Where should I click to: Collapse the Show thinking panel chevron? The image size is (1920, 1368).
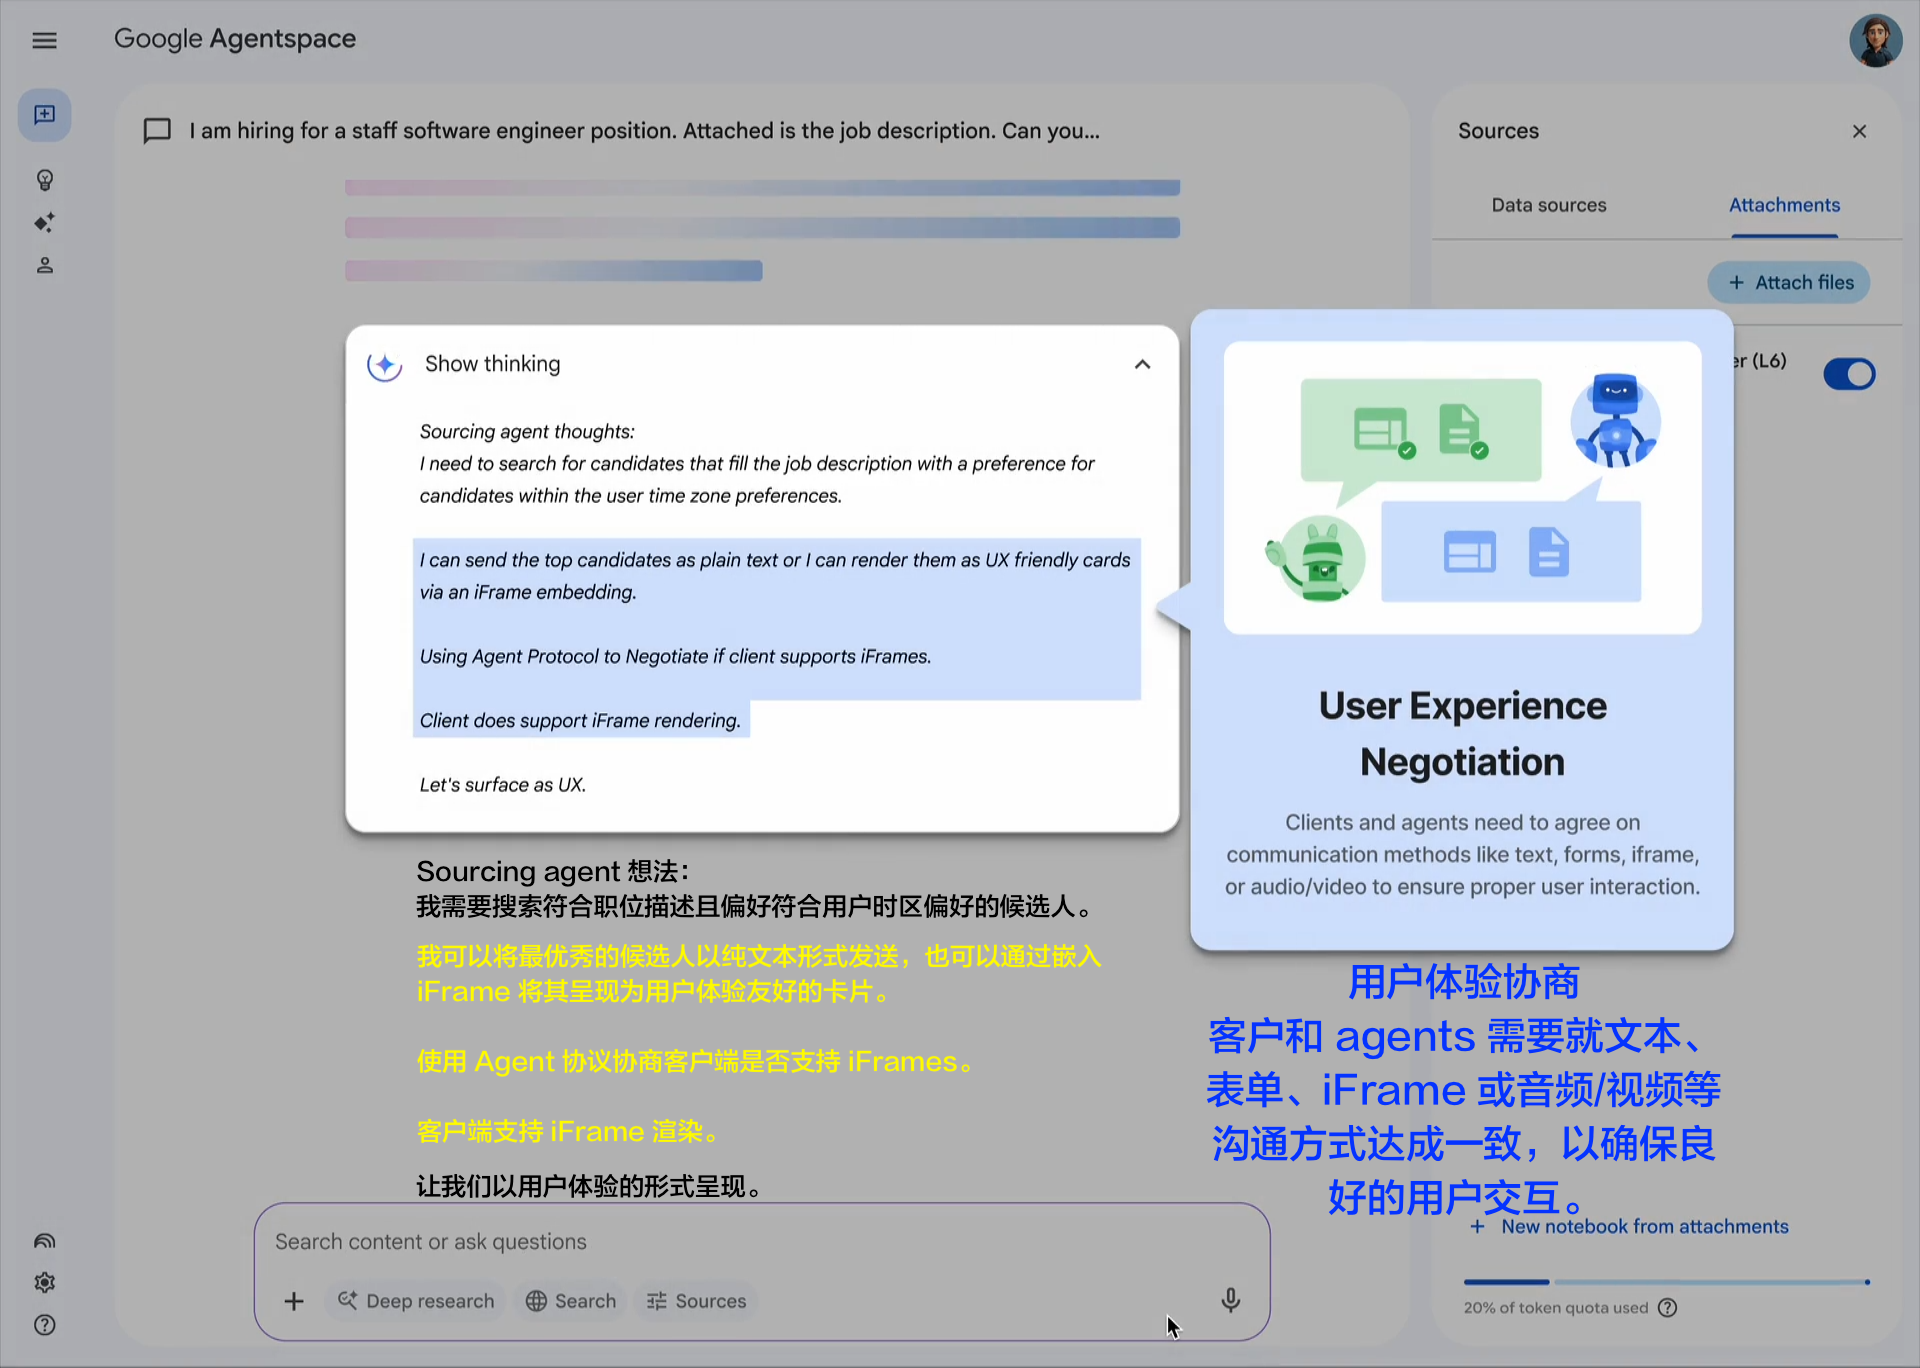[x=1142, y=364]
